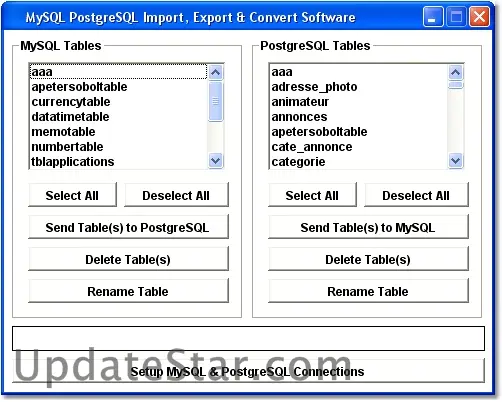Minimize the Import Export window
Screen dimensions: 502x402
pyautogui.click(x=433, y=16)
